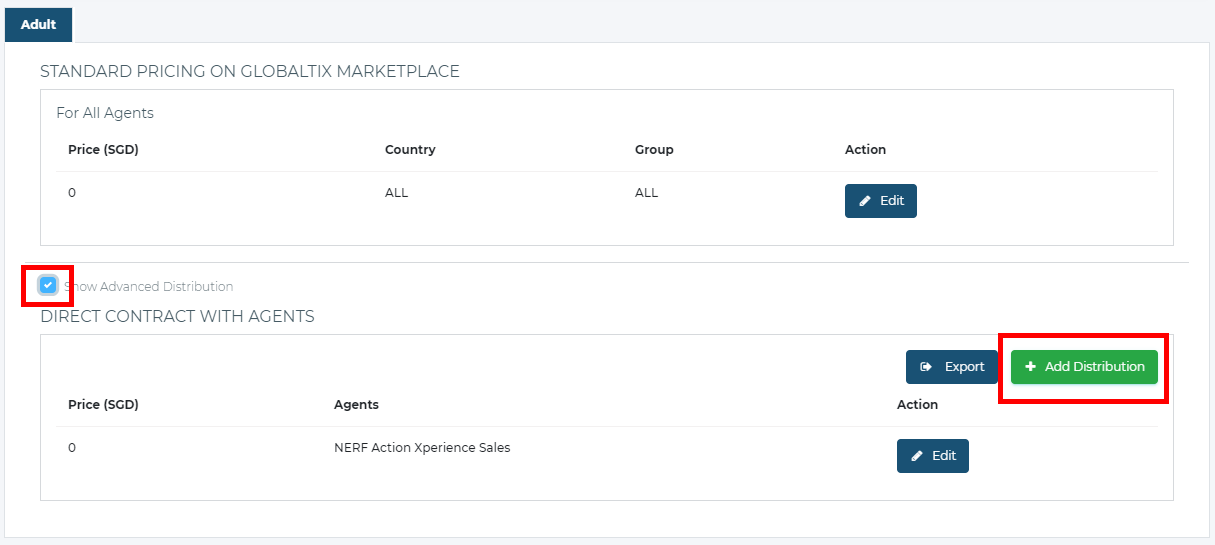Image resolution: width=1215 pixels, height=545 pixels.
Task: Click the ALL value under Group
Action: coord(646,193)
